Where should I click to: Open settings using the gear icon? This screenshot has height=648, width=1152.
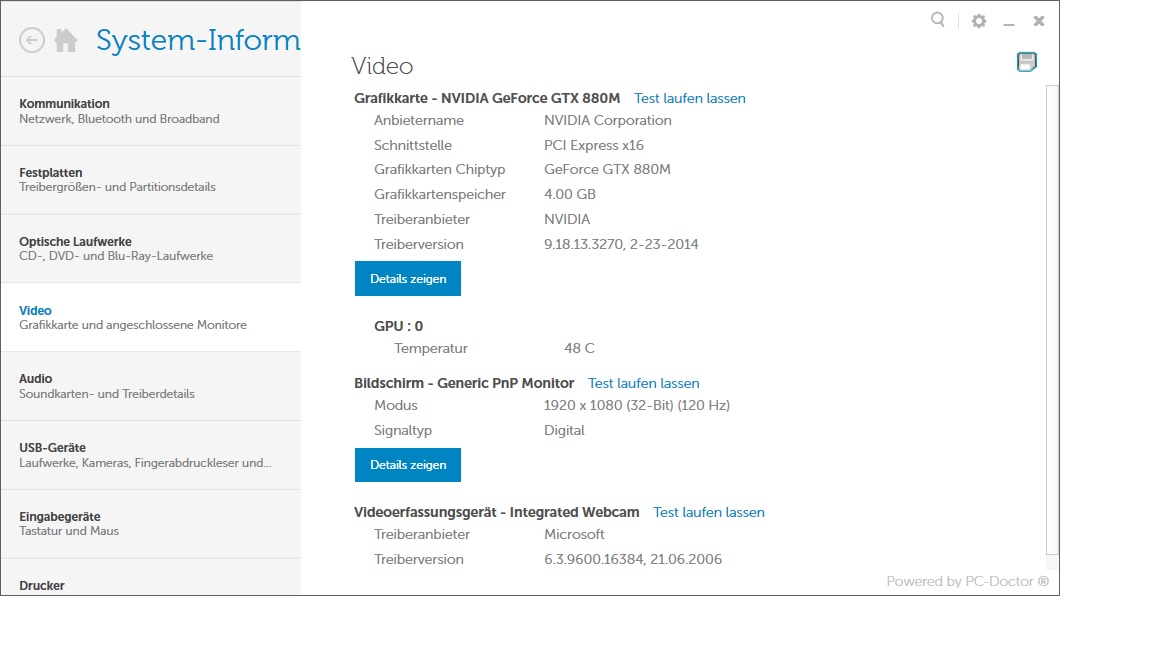pyautogui.click(x=979, y=21)
